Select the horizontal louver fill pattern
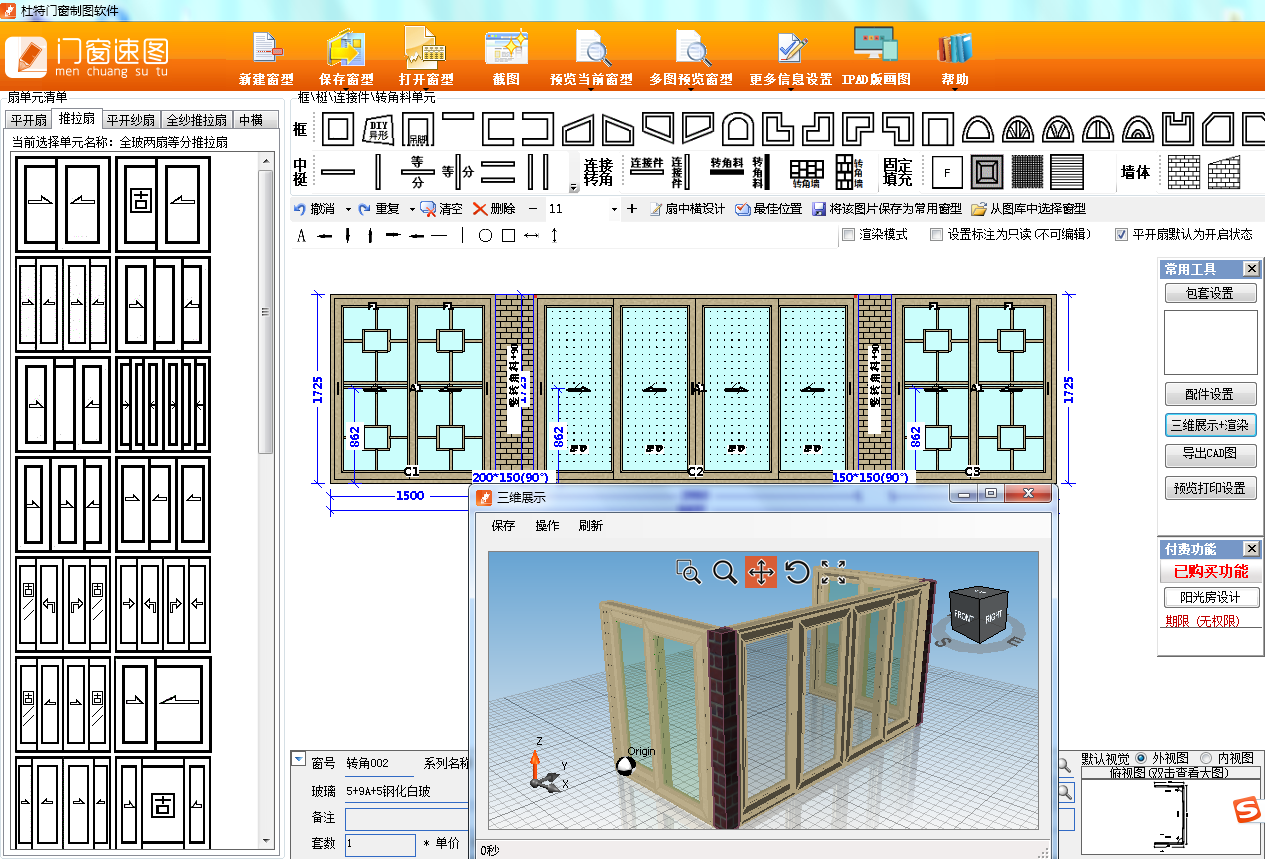This screenshot has width=1265, height=859. click(1067, 172)
